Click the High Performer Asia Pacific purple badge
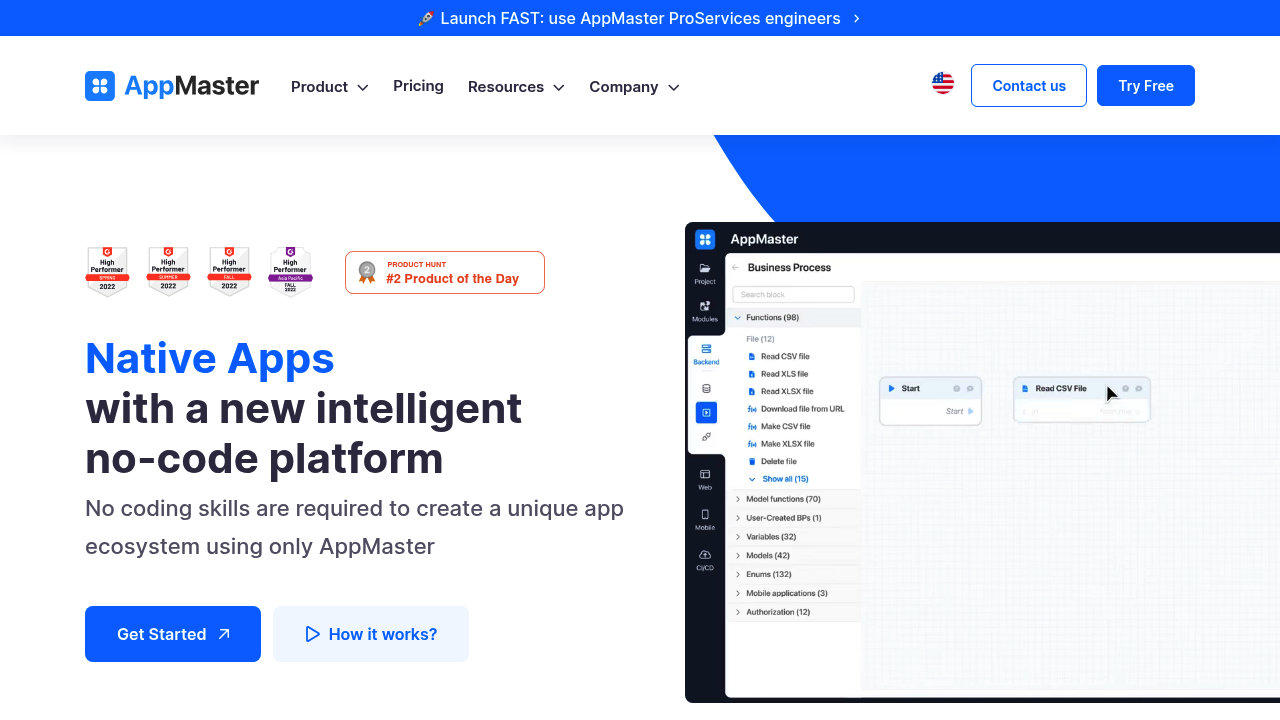 290,272
